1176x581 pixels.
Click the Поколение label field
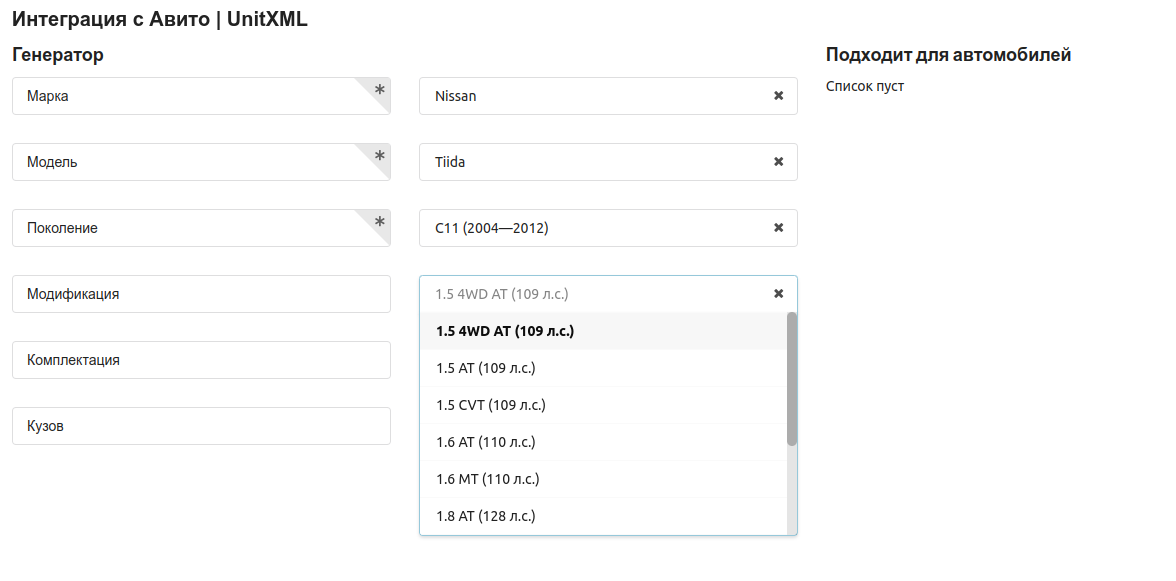coord(201,228)
